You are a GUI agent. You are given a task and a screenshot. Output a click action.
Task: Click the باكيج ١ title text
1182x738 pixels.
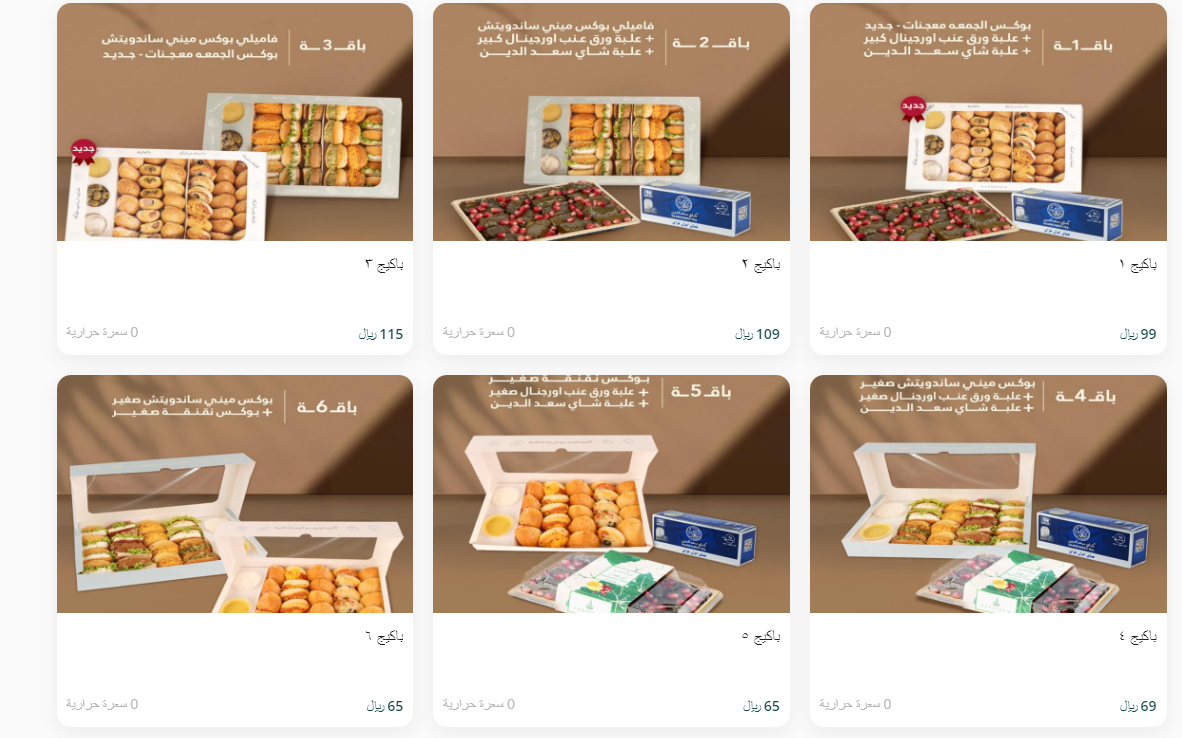(1138, 265)
